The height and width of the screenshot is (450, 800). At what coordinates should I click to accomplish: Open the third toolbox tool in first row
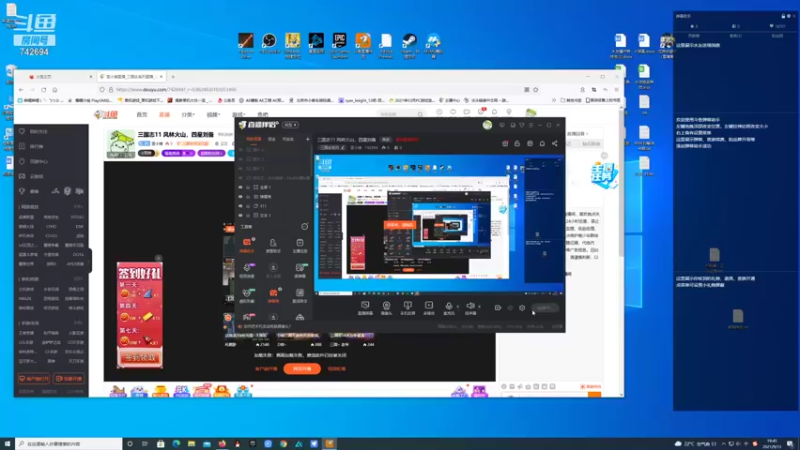click(x=299, y=245)
